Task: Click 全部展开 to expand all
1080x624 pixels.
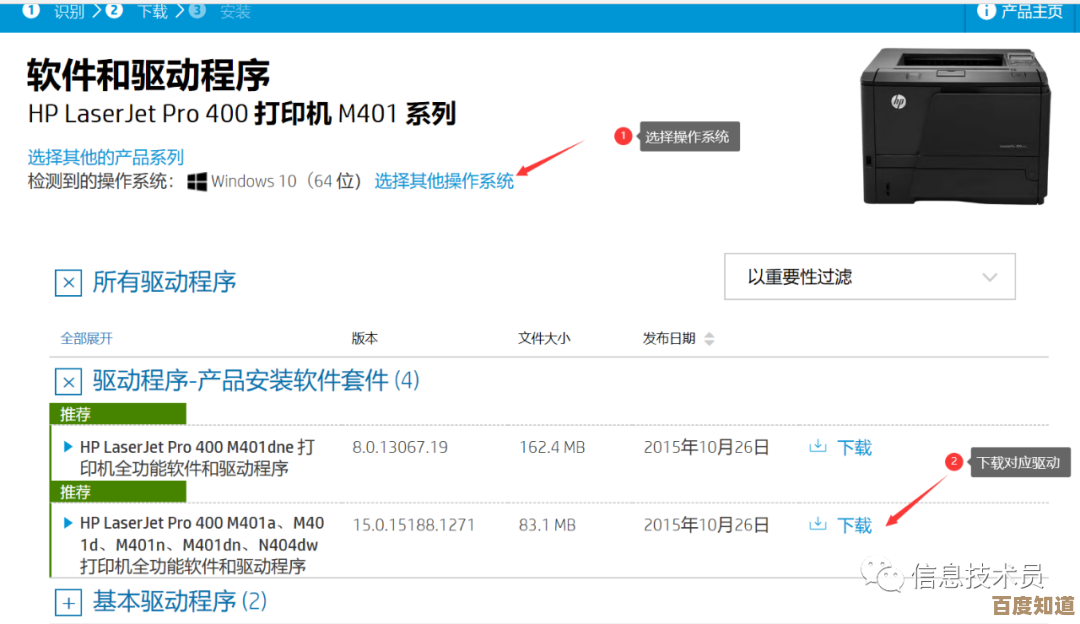Action: tap(86, 339)
